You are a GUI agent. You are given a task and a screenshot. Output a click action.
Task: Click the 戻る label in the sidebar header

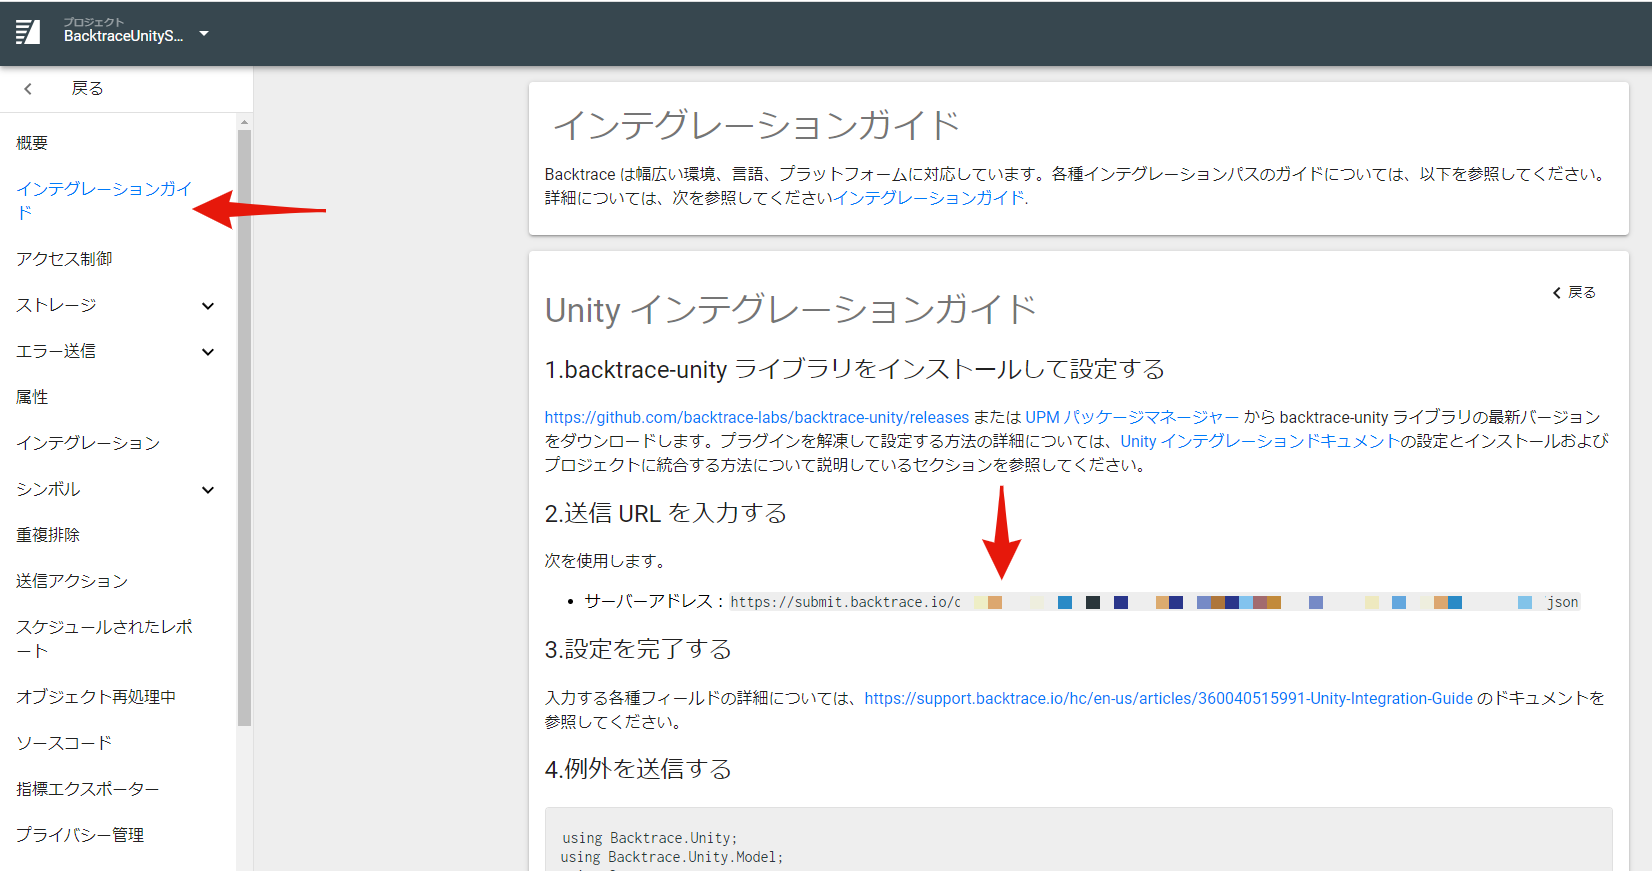pos(87,89)
